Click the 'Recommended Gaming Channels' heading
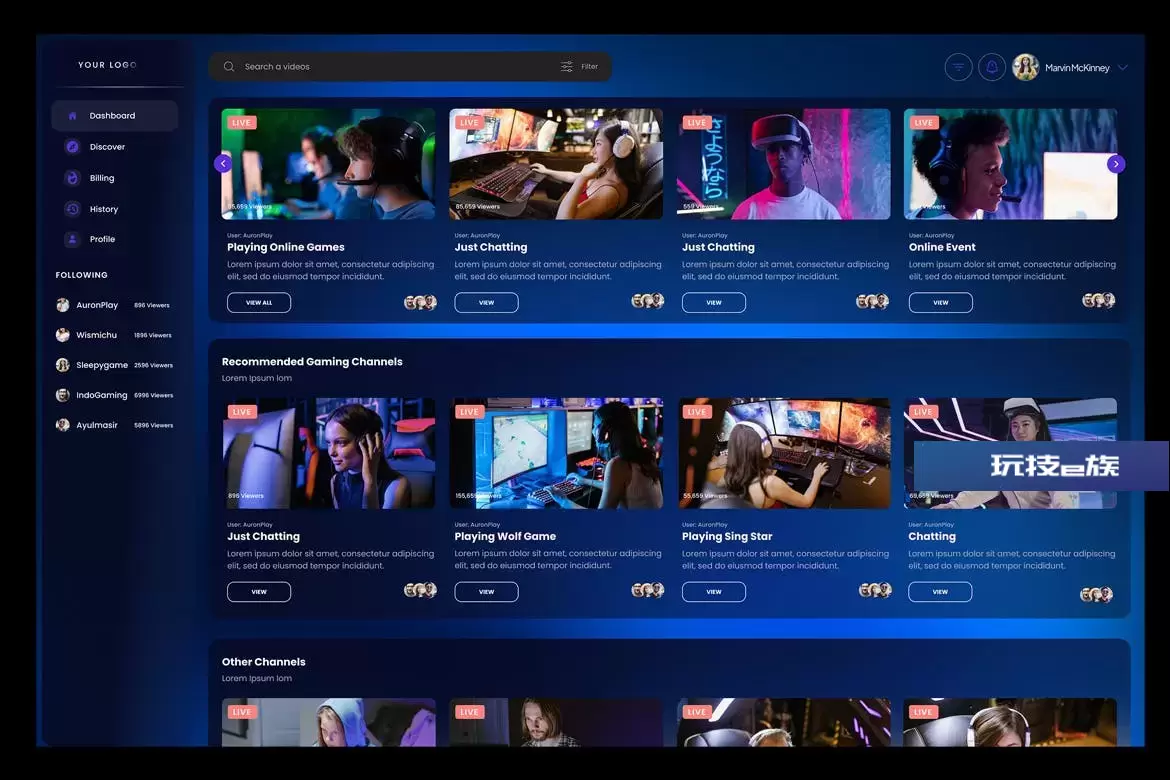This screenshot has height=780, width=1170. [312, 362]
